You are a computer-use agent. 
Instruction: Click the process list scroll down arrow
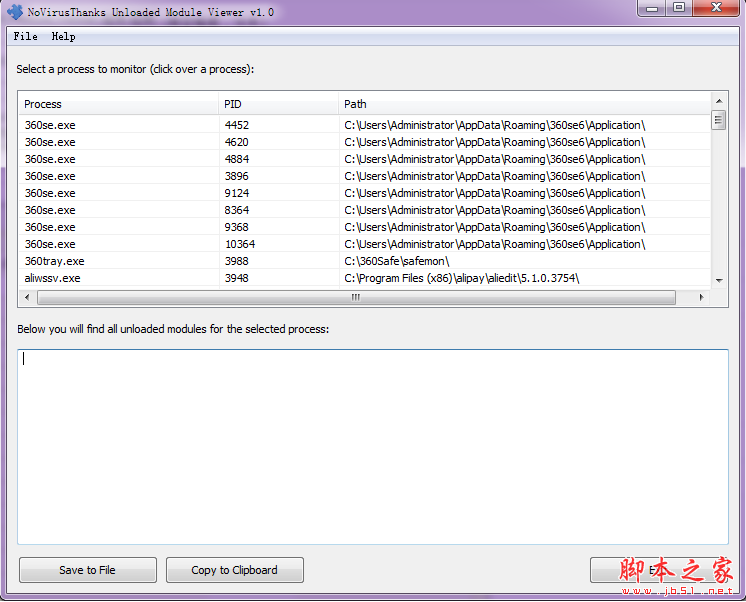coord(719,281)
